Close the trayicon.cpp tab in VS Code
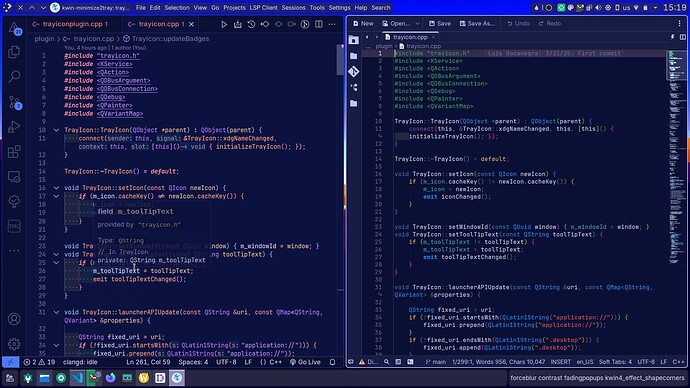The width and height of the screenshot is (690, 388). click(x=191, y=24)
